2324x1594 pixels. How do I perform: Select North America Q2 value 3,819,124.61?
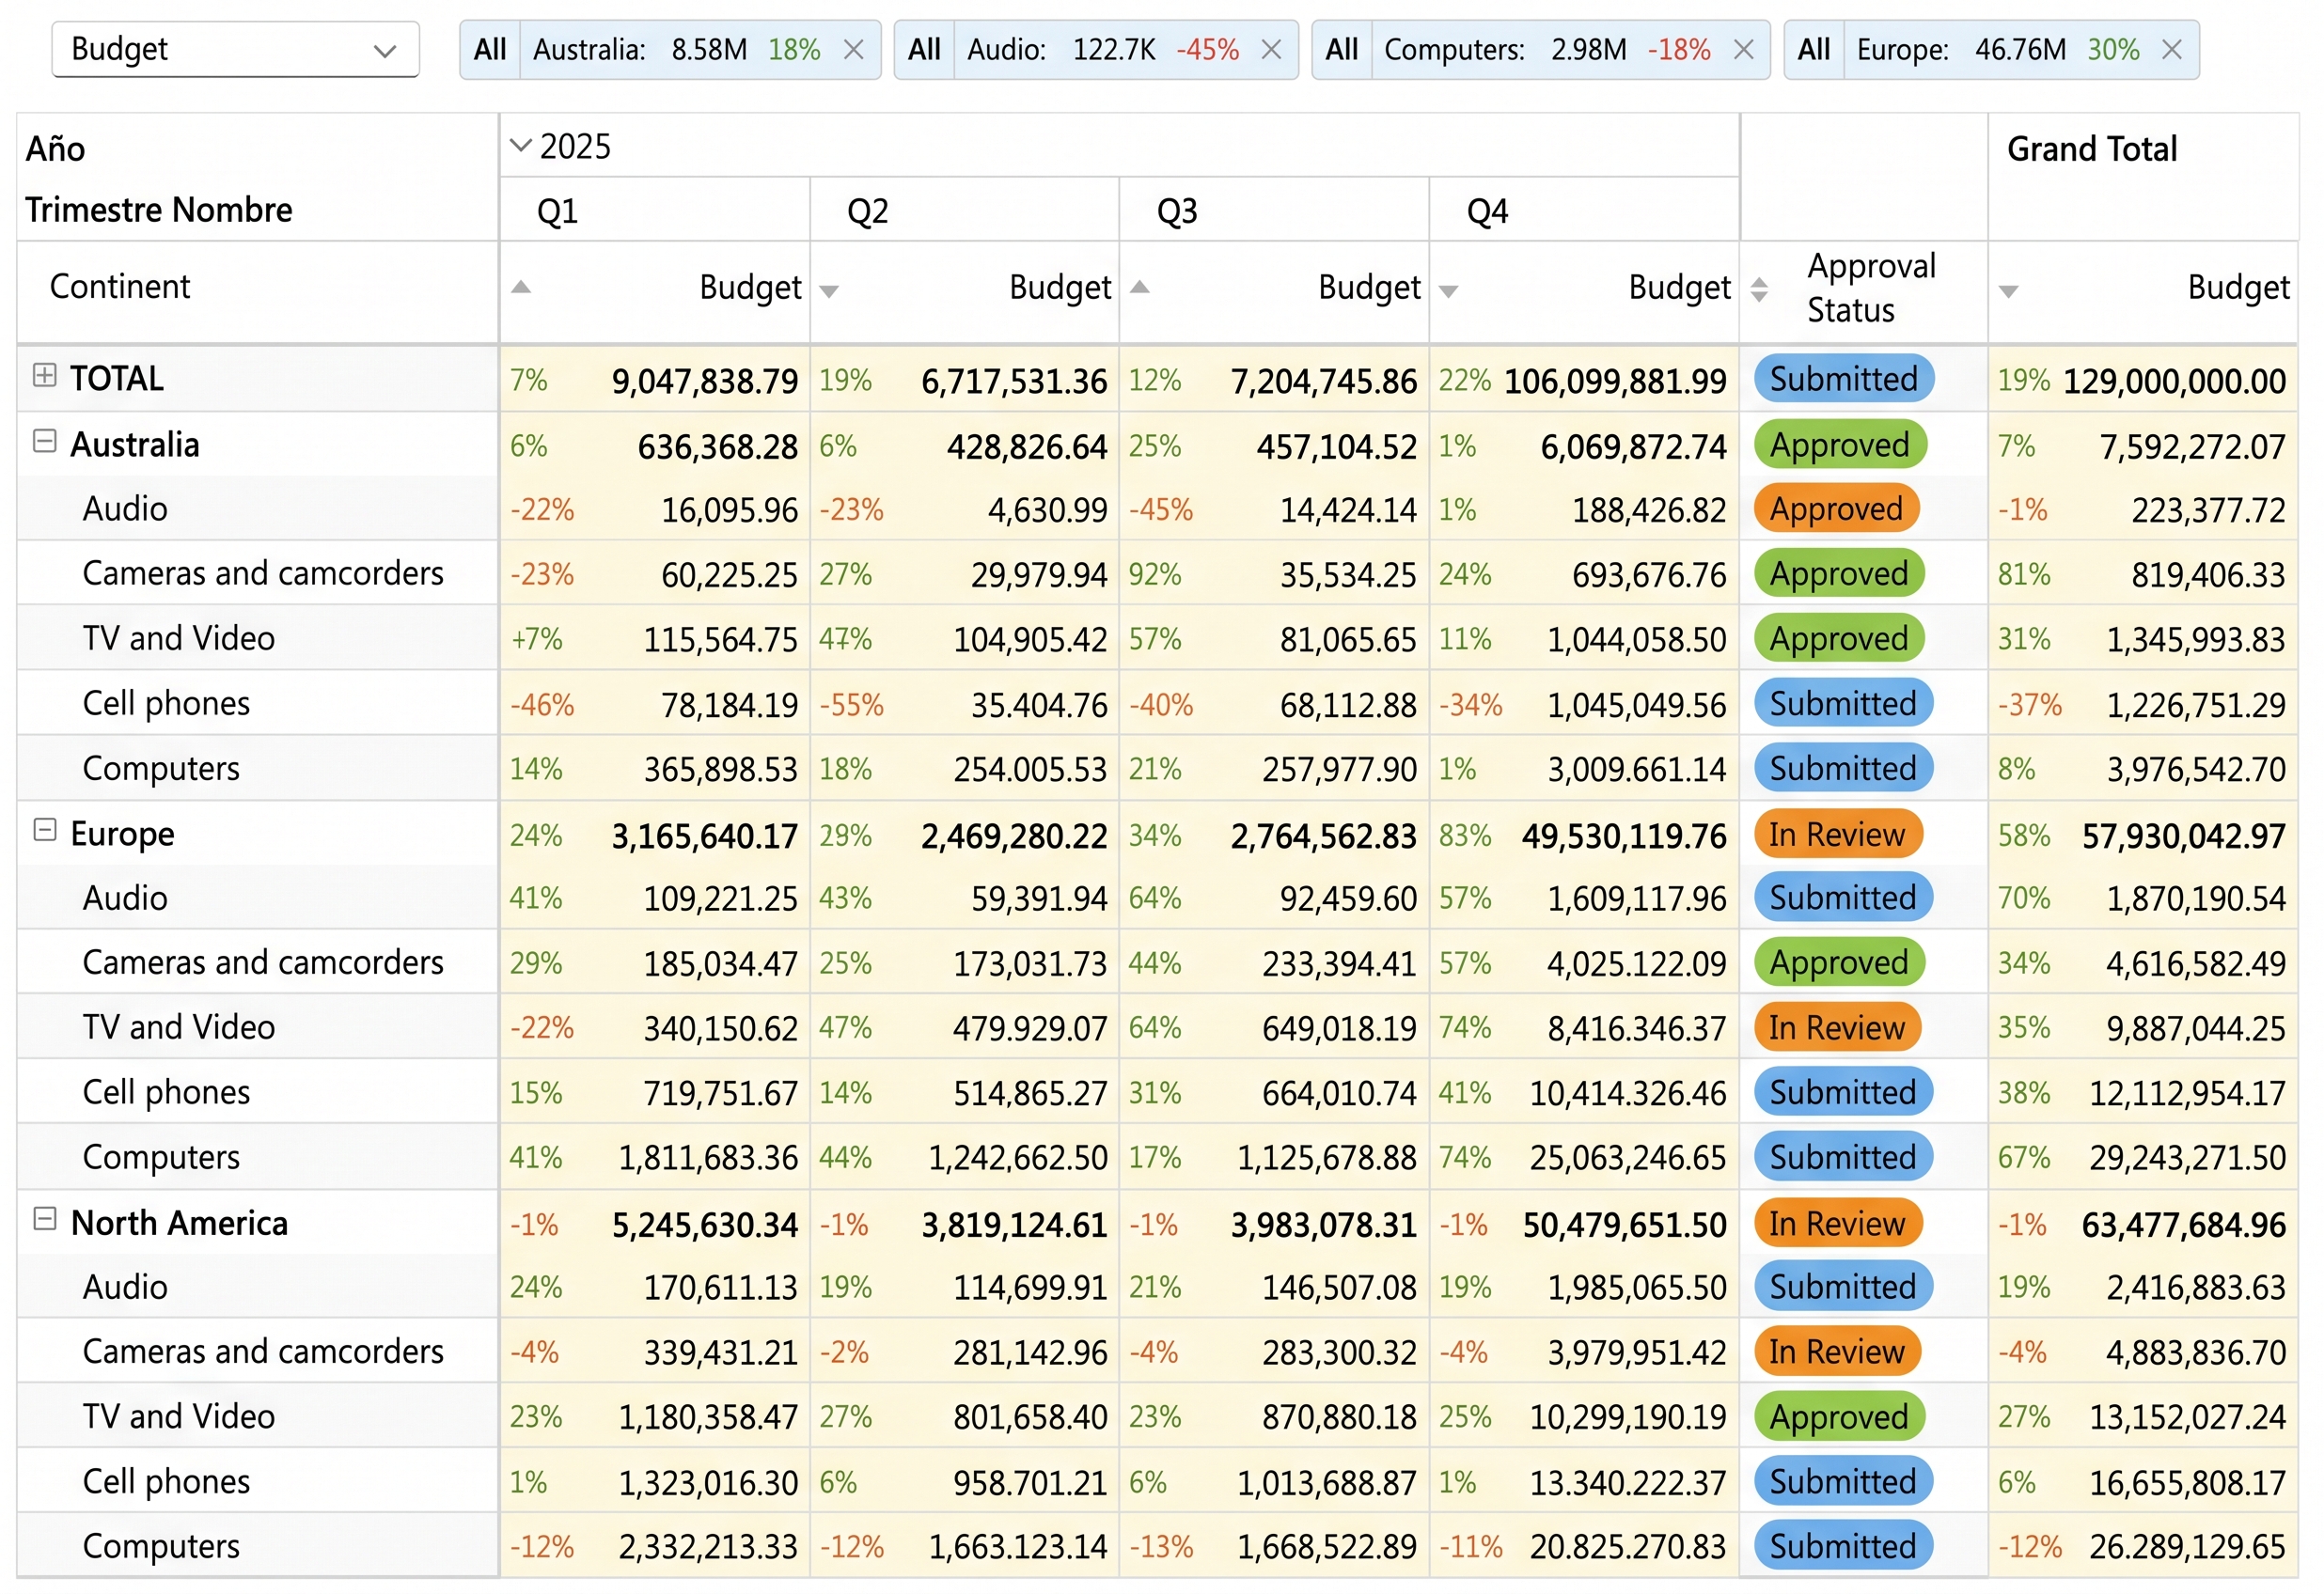(1014, 1225)
